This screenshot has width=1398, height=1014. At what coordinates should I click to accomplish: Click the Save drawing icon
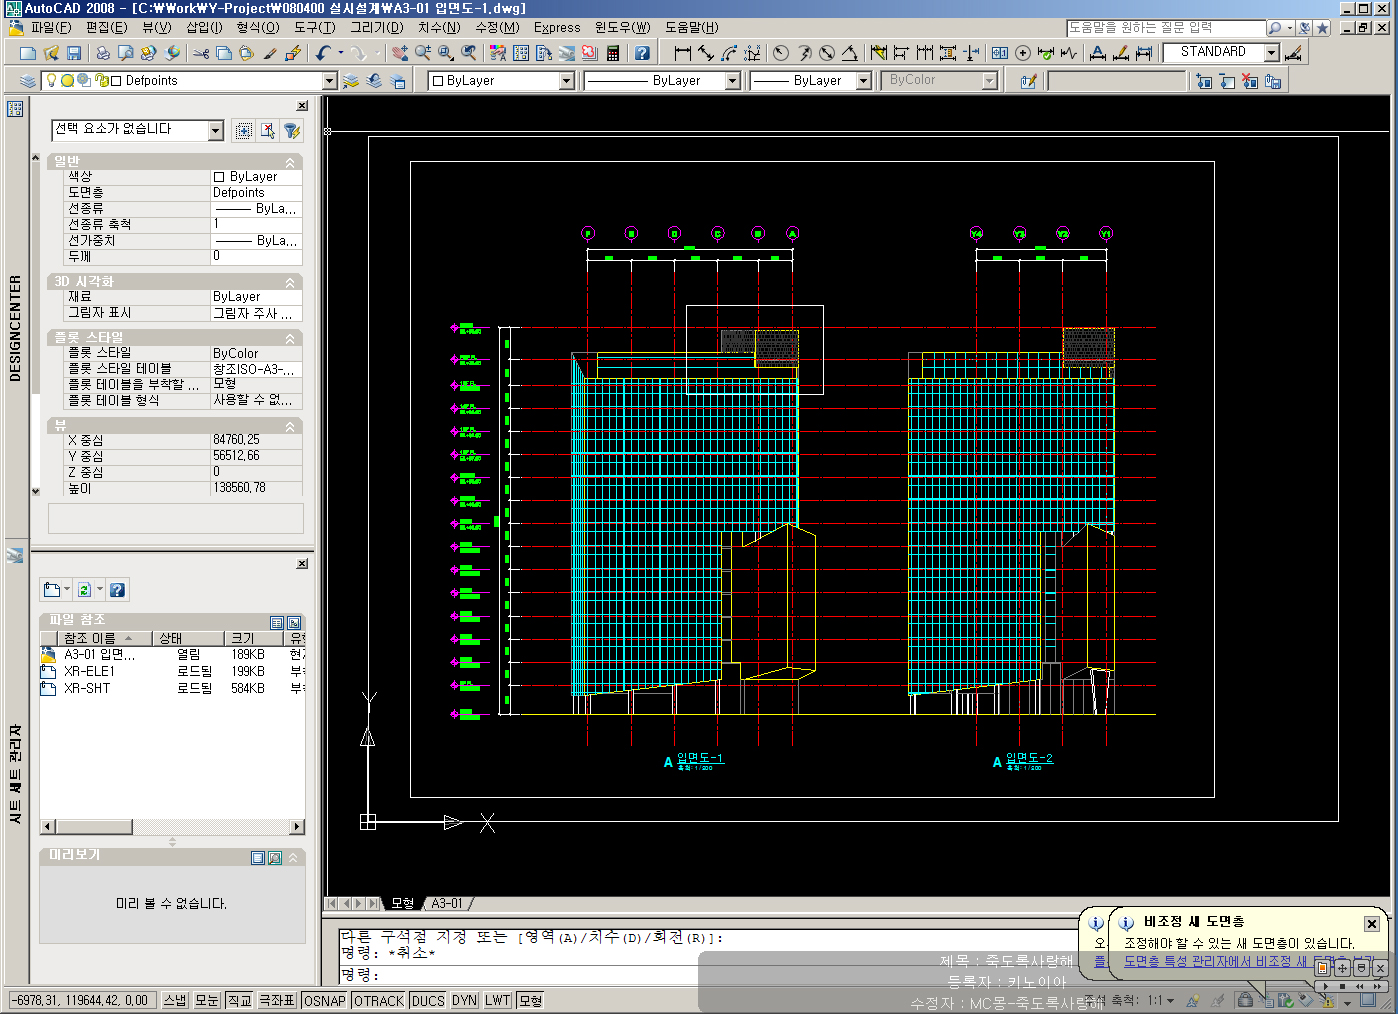[74, 53]
